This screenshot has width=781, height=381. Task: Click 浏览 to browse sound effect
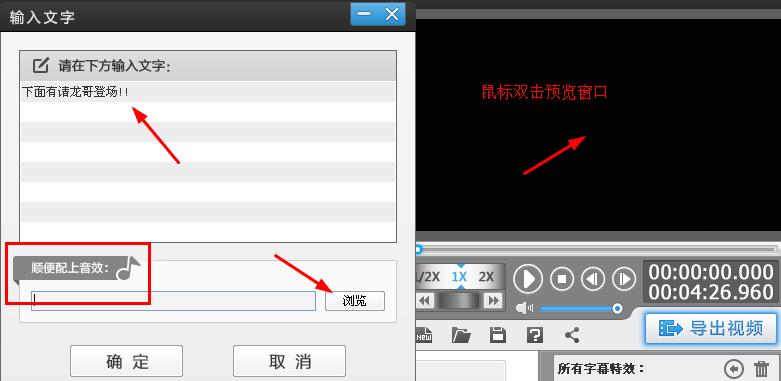click(x=355, y=301)
